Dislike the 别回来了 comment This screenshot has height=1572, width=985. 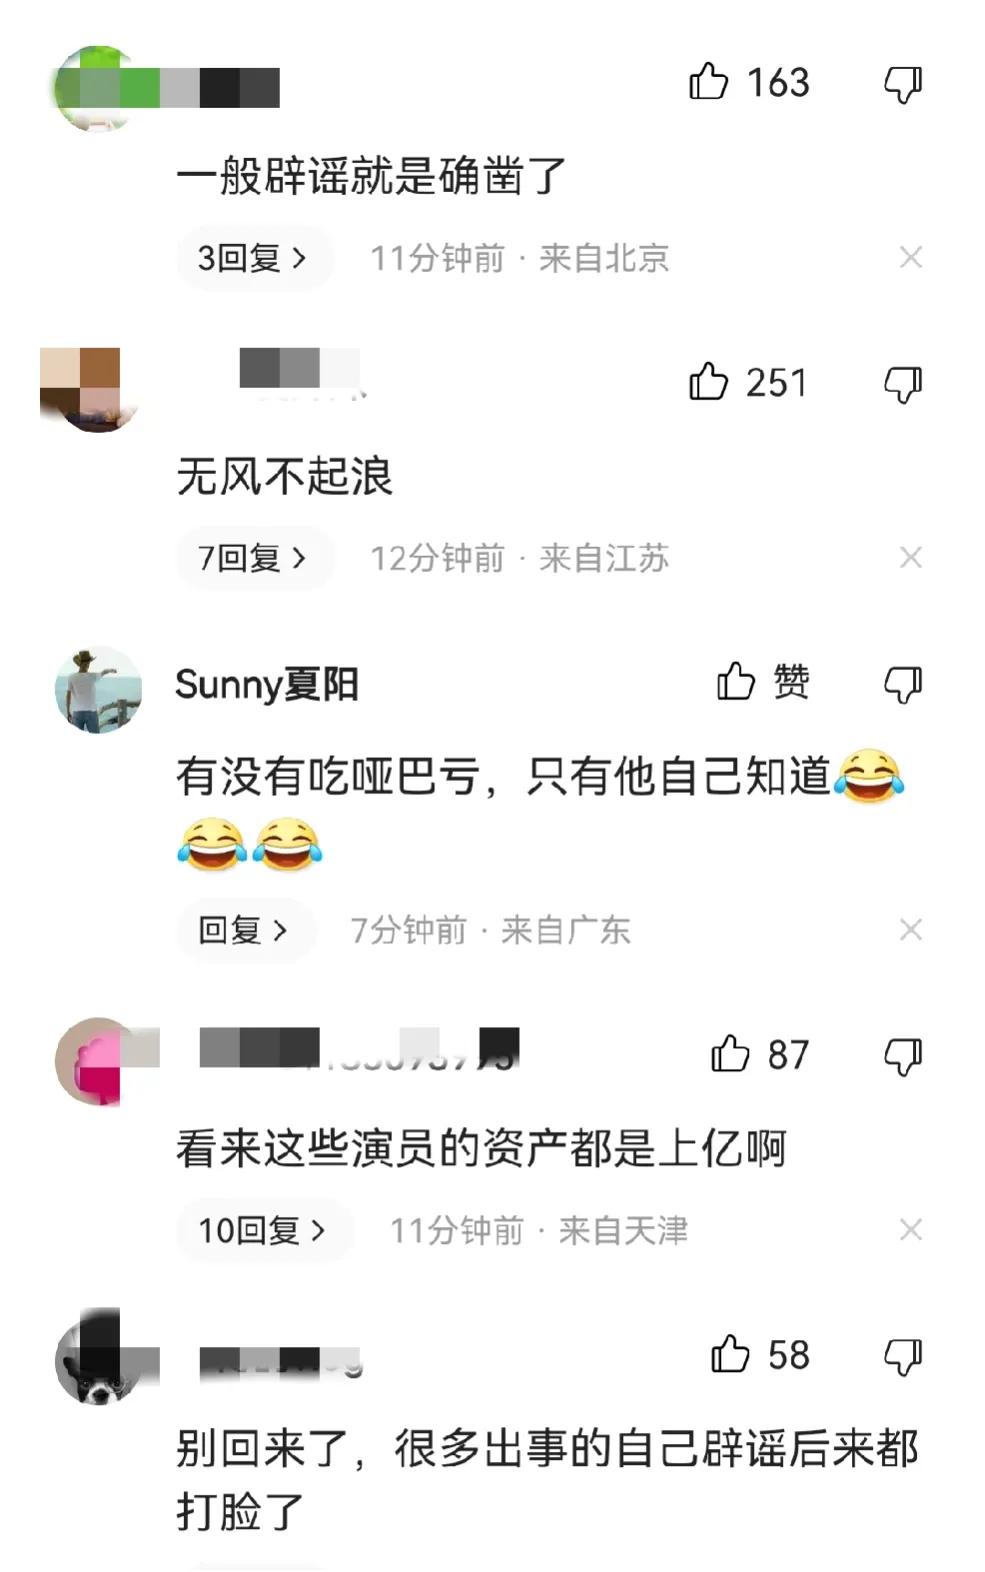click(902, 1356)
